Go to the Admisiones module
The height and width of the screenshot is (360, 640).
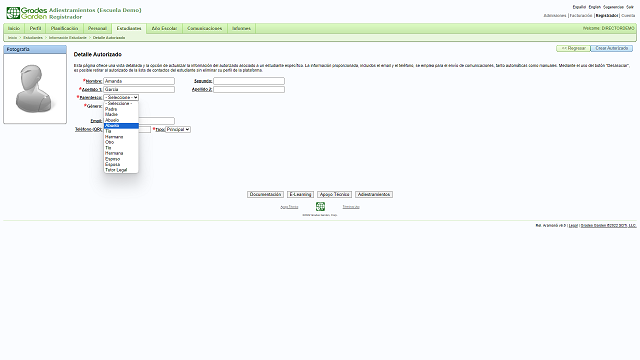(555, 16)
